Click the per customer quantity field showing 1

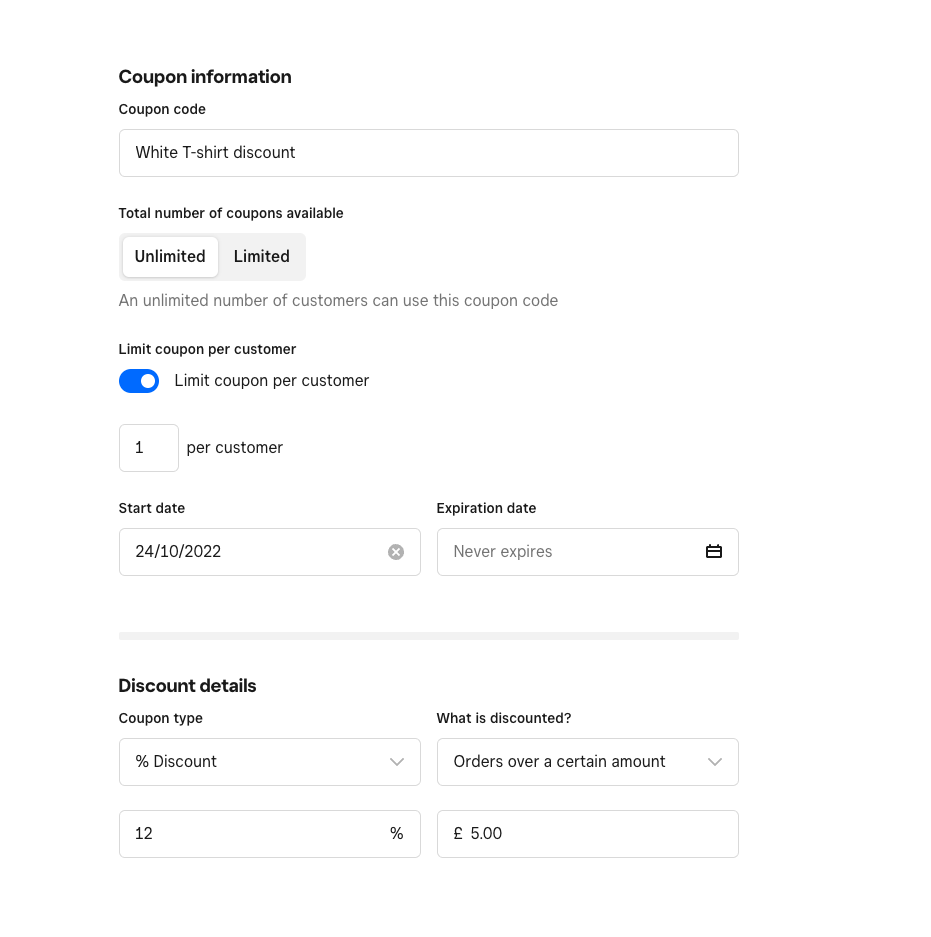(x=148, y=447)
